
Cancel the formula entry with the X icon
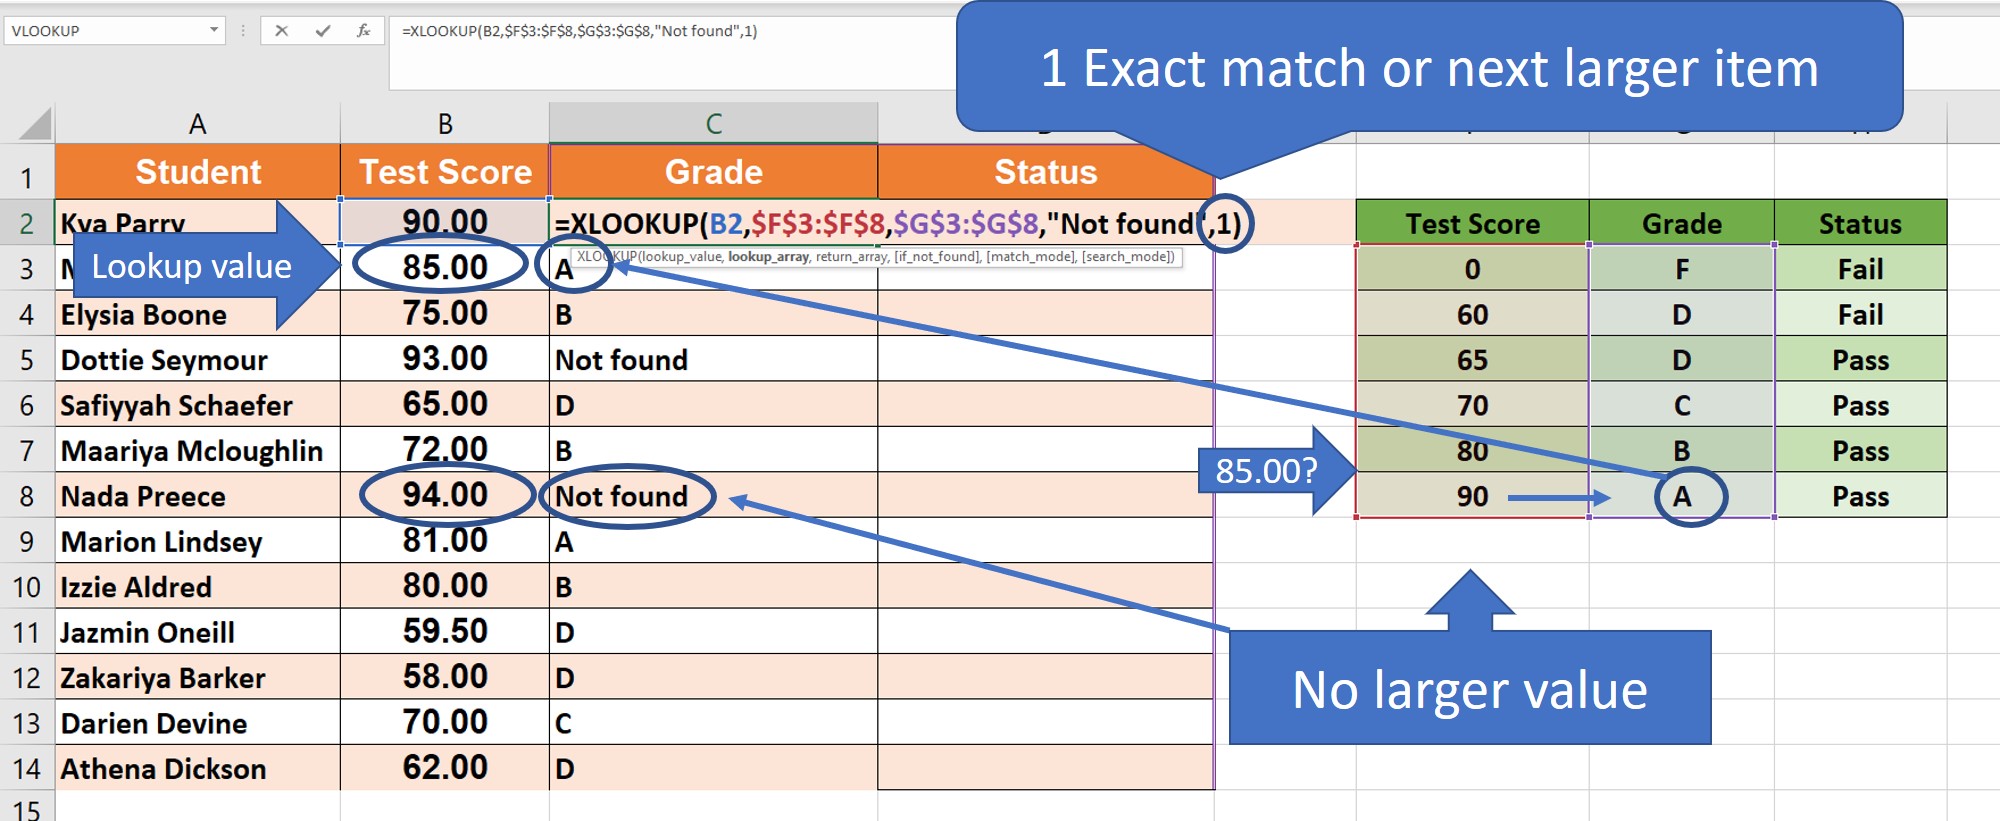click(x=282, y=31)
